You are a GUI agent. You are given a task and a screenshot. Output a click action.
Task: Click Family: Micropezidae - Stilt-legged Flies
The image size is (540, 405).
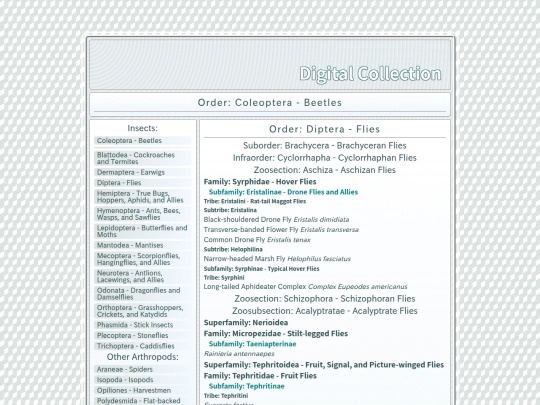276,334
